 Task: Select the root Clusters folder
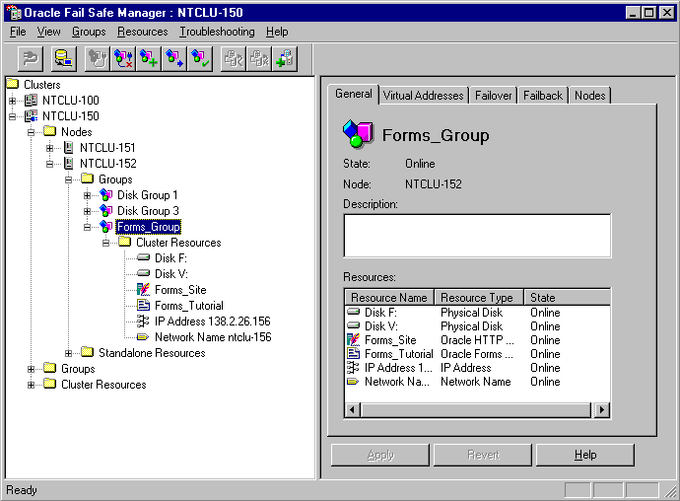pyautogui.click(x=42, y=85)
